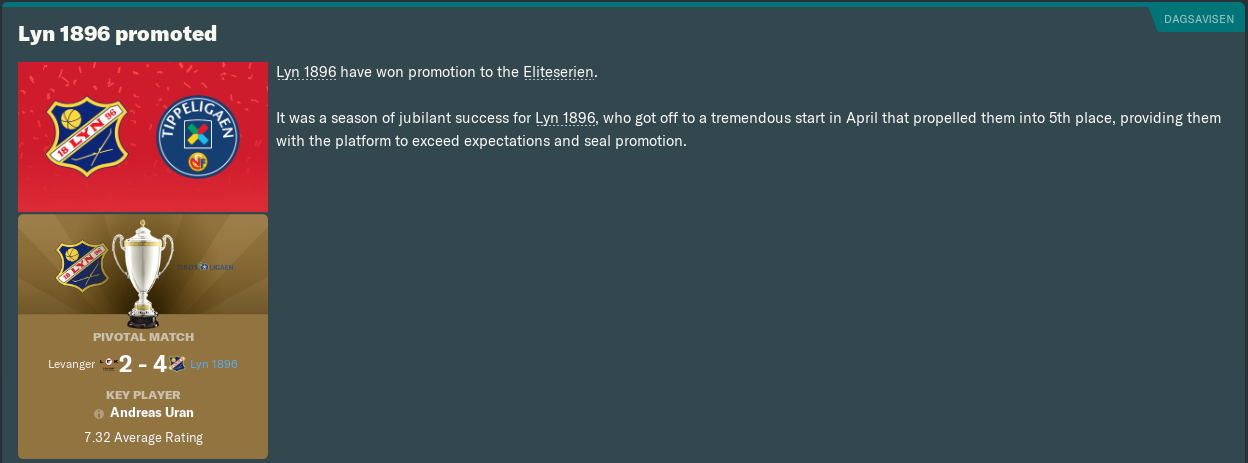The height and width of the screenshot is (463, 1248).
Task: Click the 'Lyn 1896 promoted' headline
Action: [x=117, y=34]
